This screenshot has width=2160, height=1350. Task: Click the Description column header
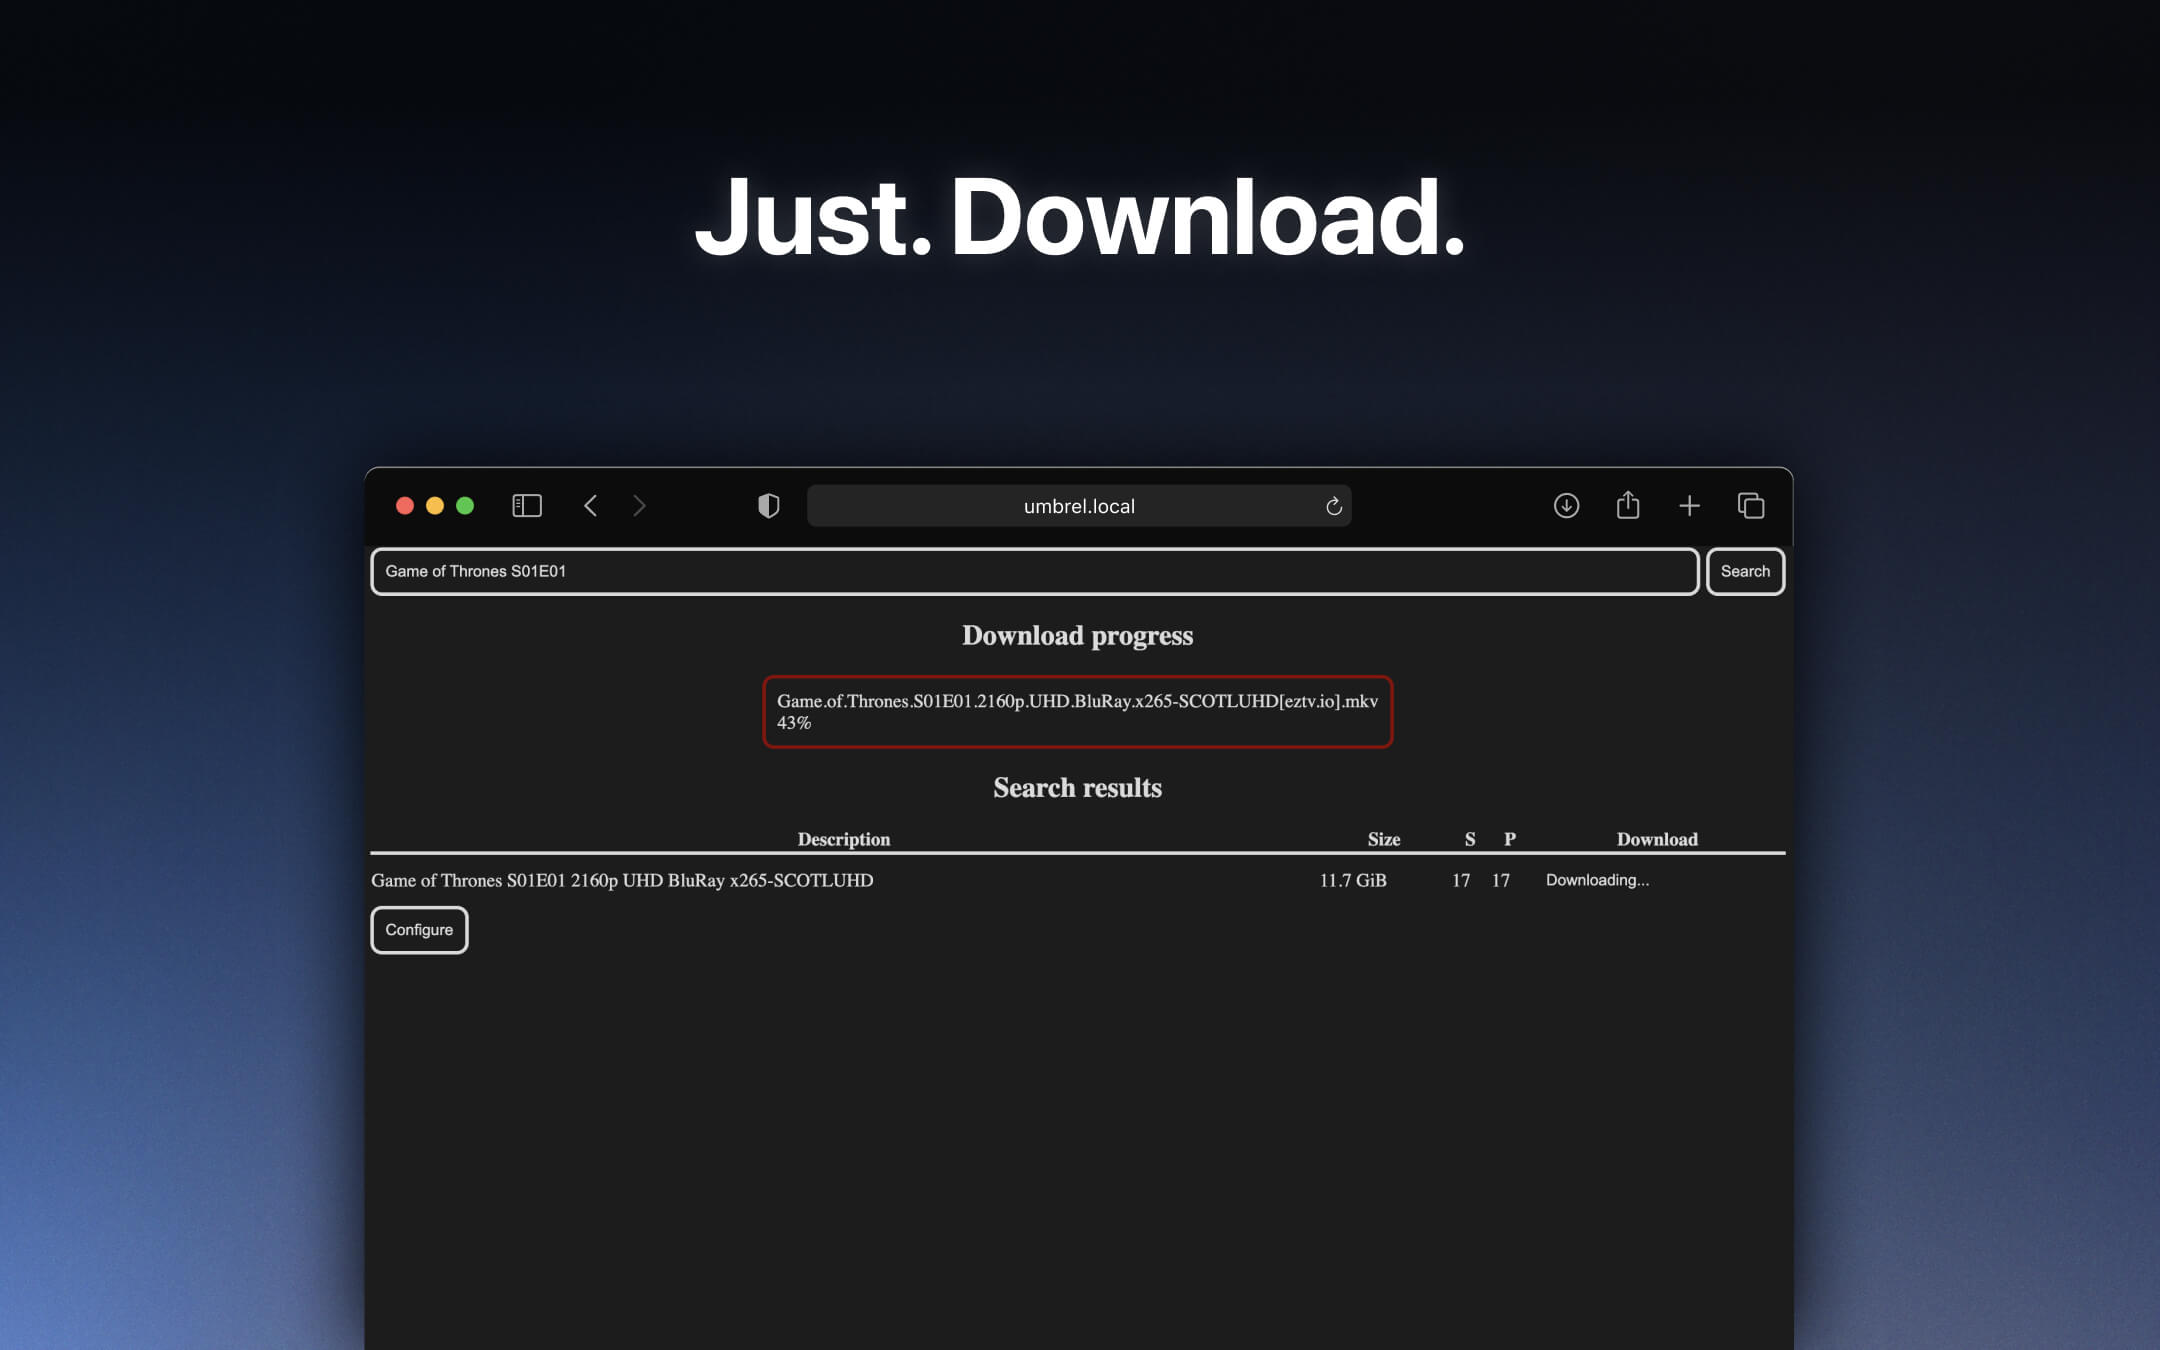[843, 839]
